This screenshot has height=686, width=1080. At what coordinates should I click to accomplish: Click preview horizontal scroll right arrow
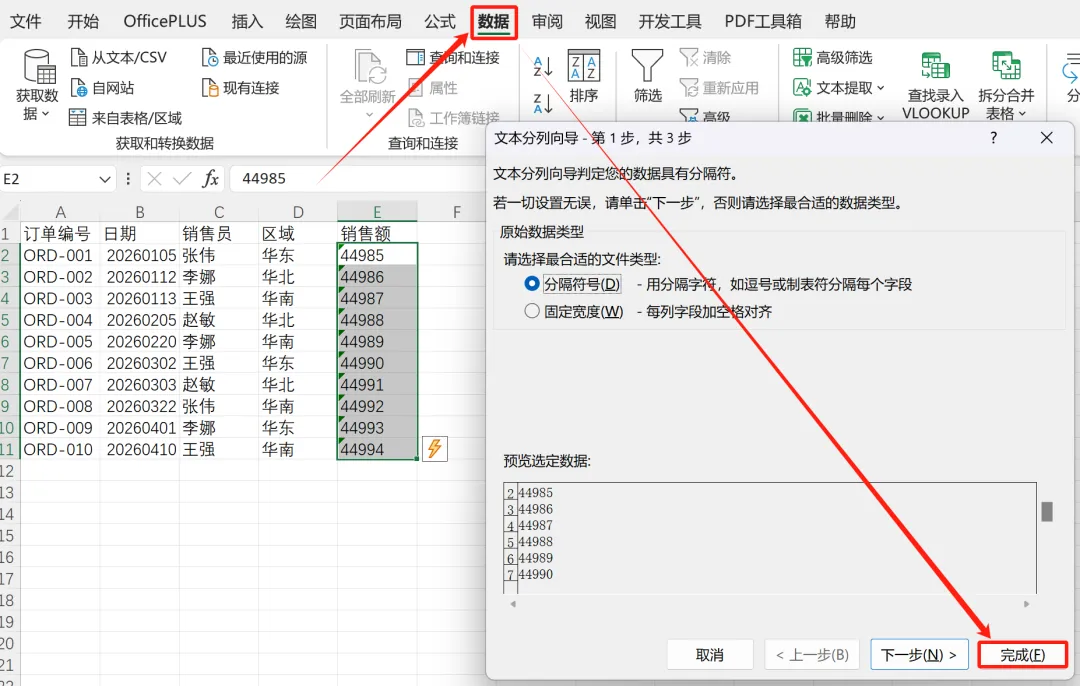[x=1026, y=604]
